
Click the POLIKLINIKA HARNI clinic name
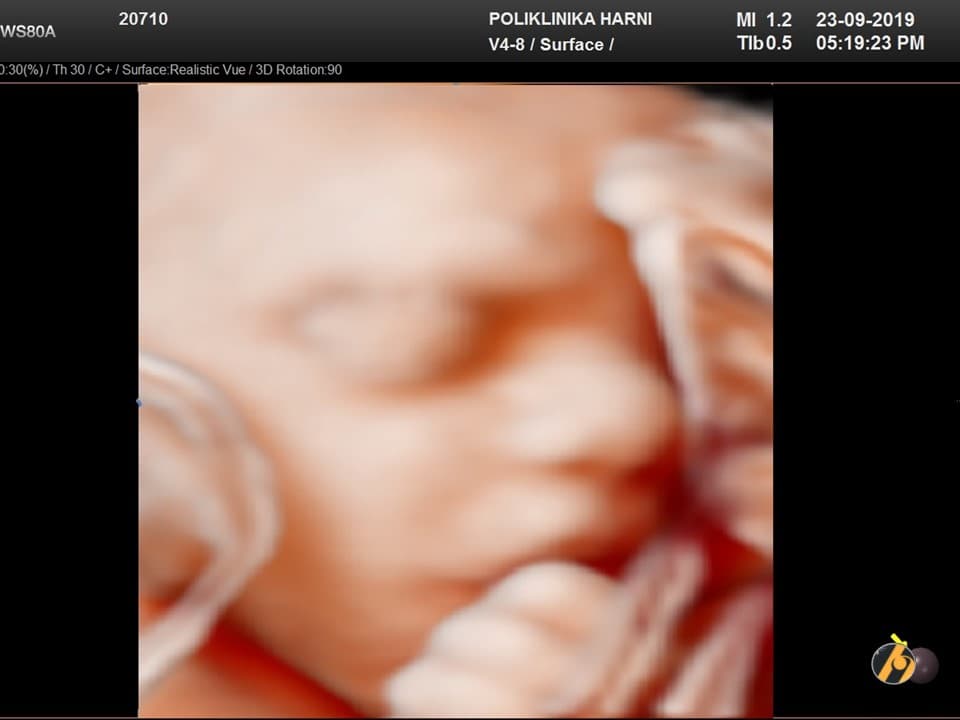coord(570,19)
